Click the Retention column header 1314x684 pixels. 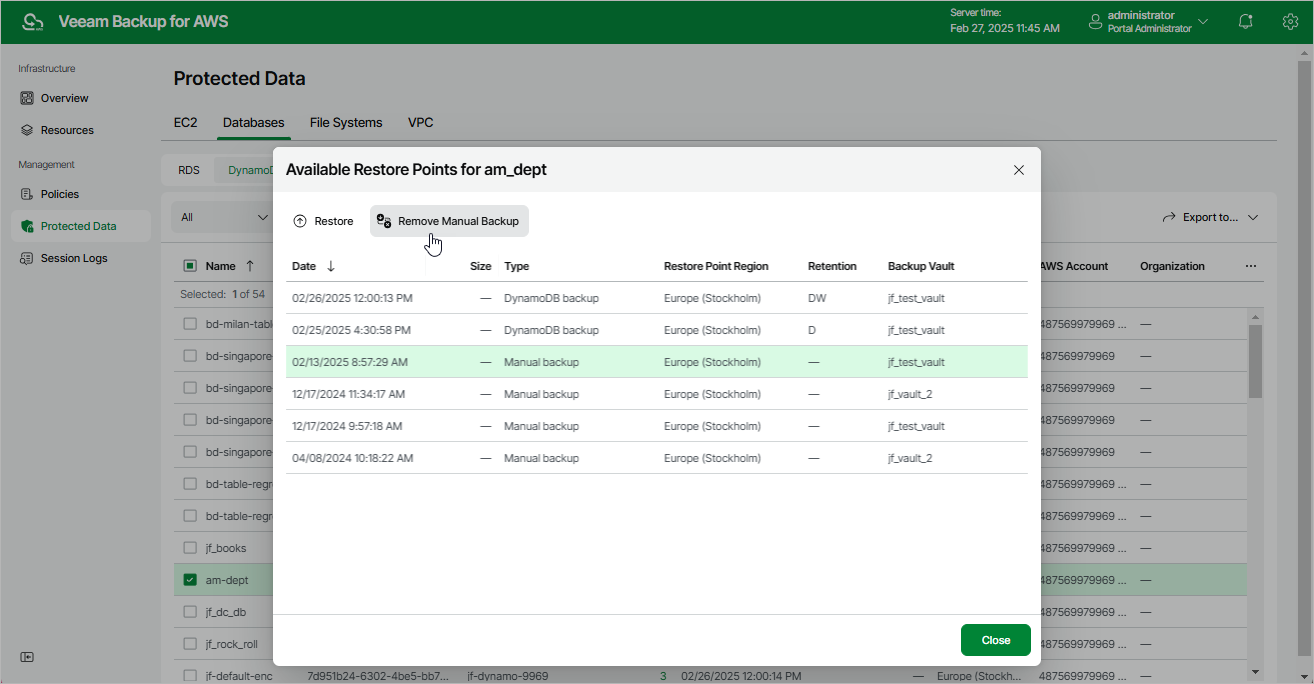(x=832, y=266)
